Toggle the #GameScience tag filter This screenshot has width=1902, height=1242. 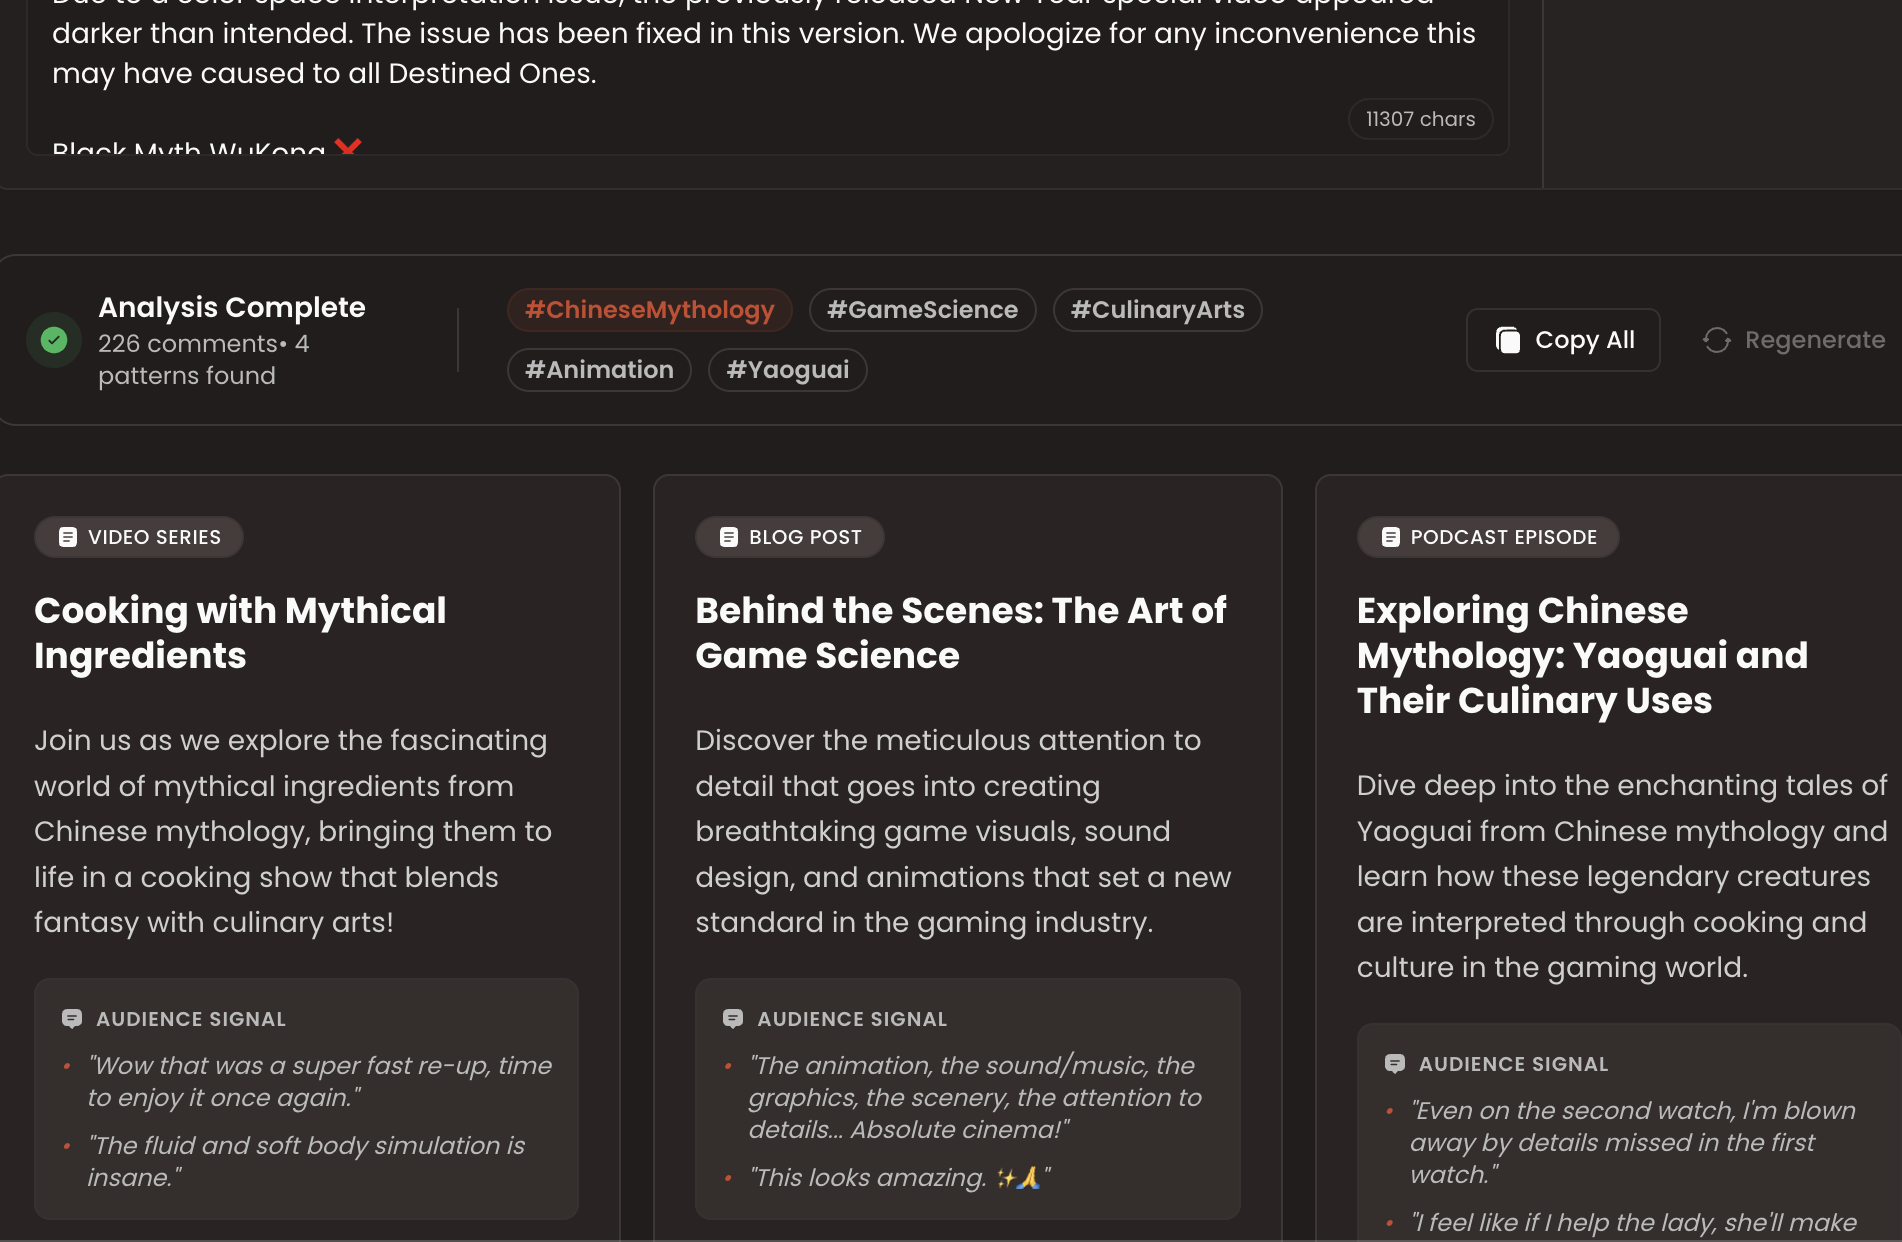[x=921, y=310]
